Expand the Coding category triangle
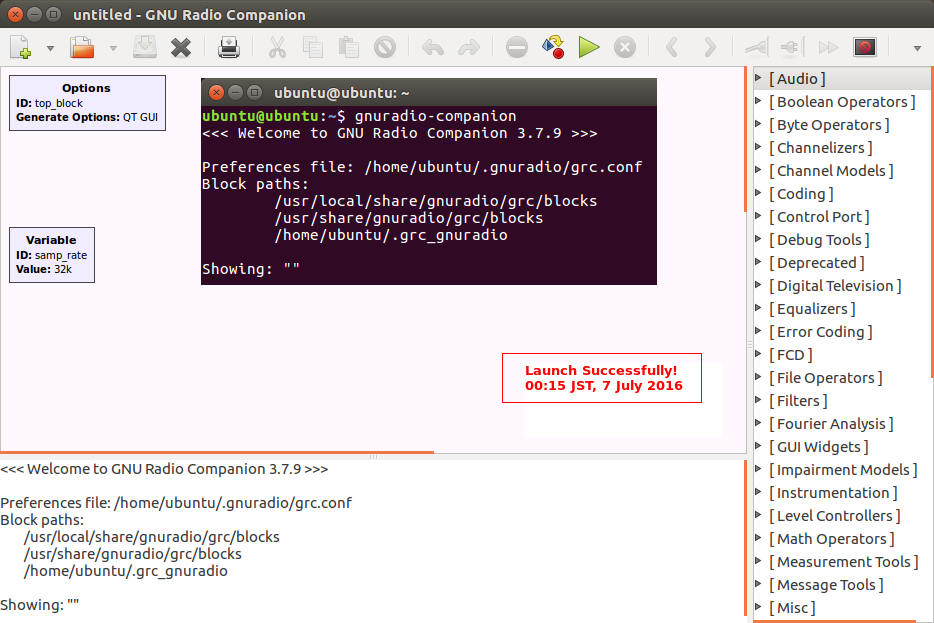 coord(758,192)
